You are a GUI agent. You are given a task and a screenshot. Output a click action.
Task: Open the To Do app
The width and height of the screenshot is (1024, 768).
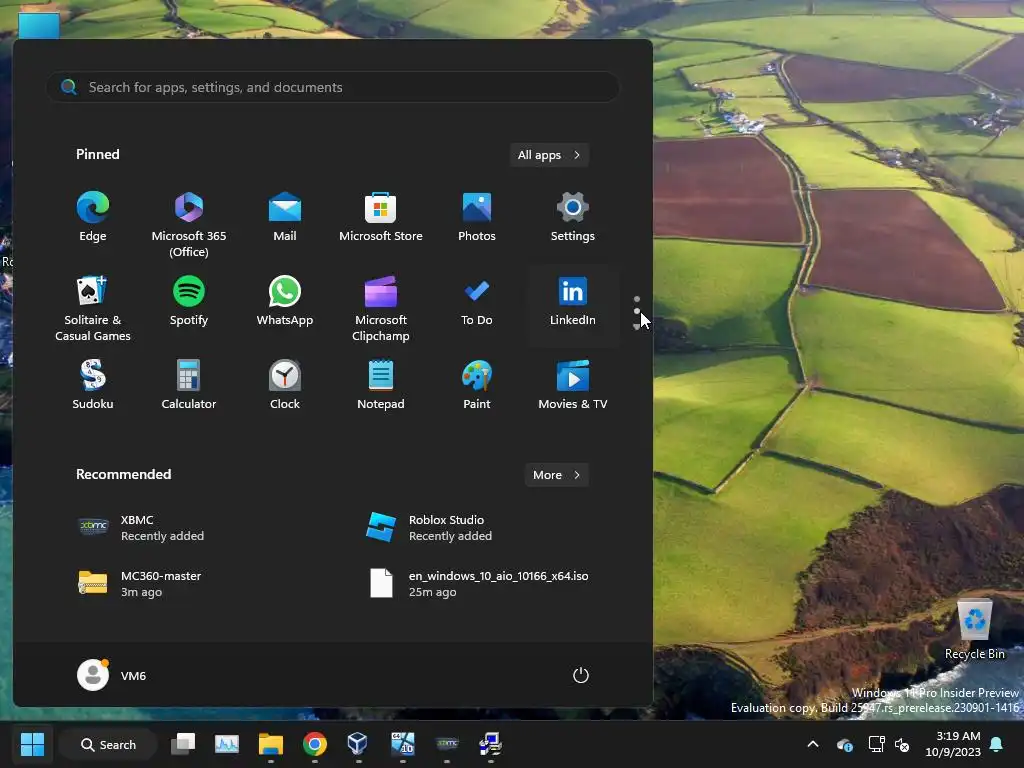tap(477, 300)
